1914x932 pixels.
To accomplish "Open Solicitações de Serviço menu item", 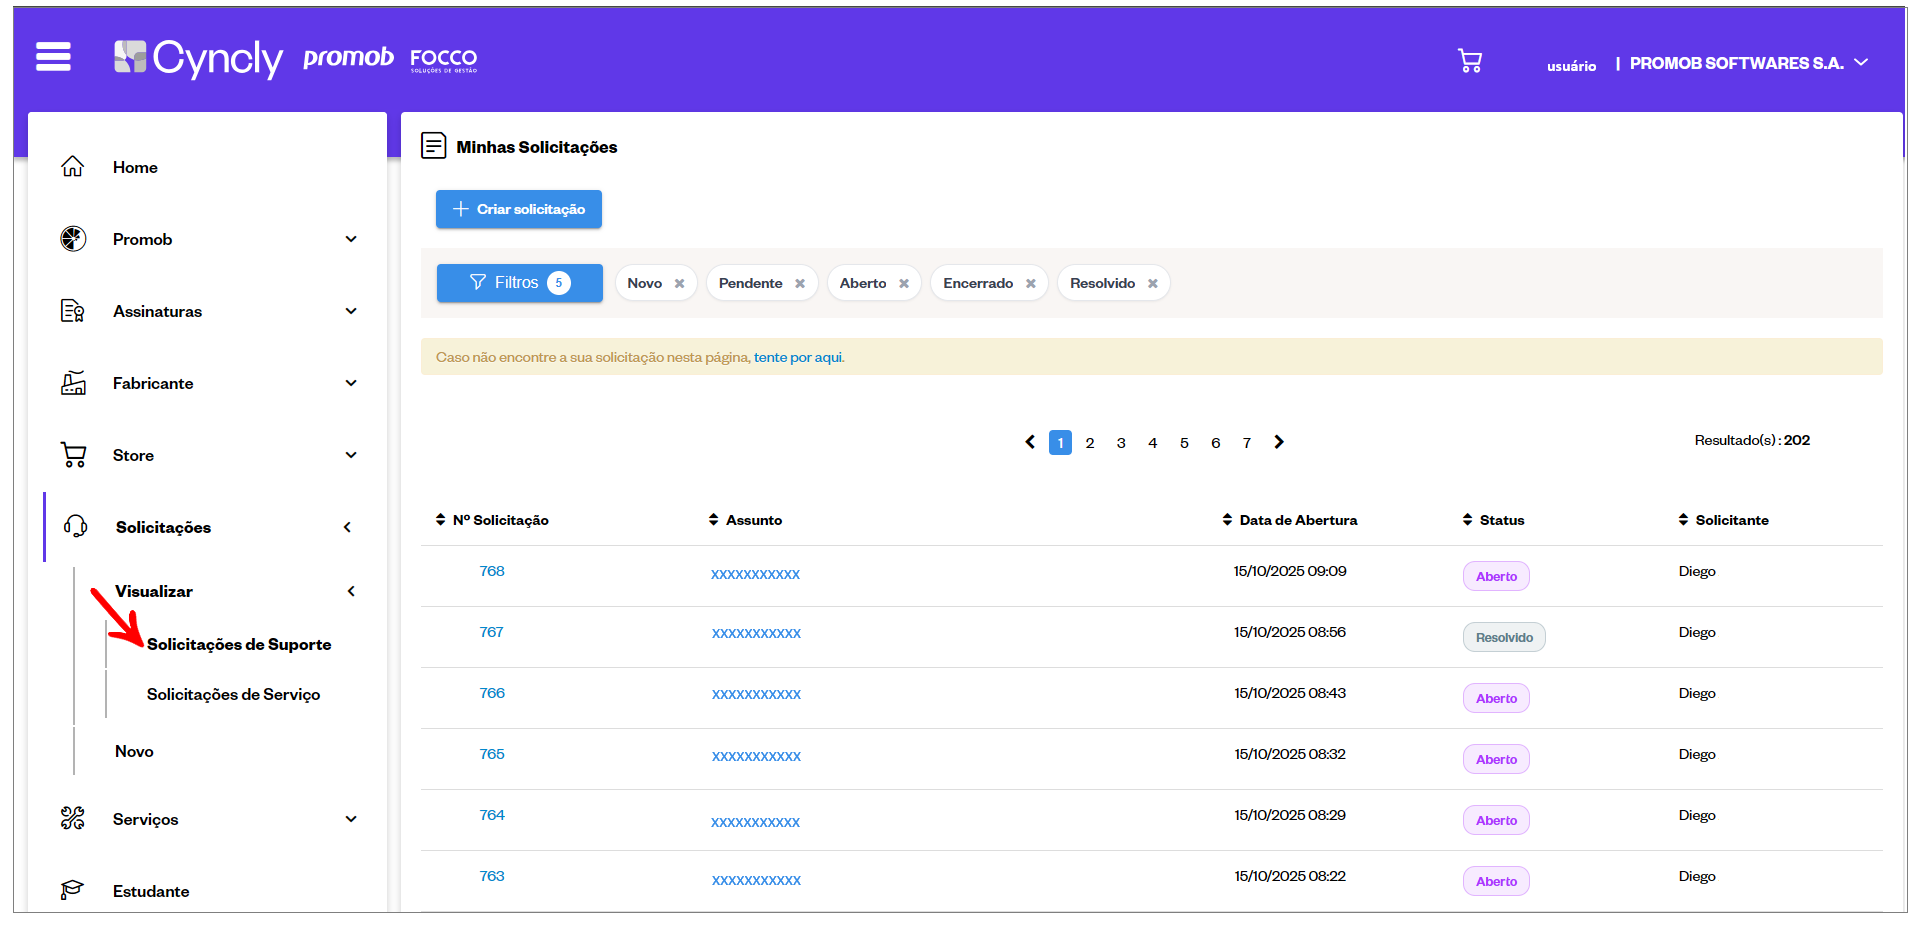I will 233,694.
